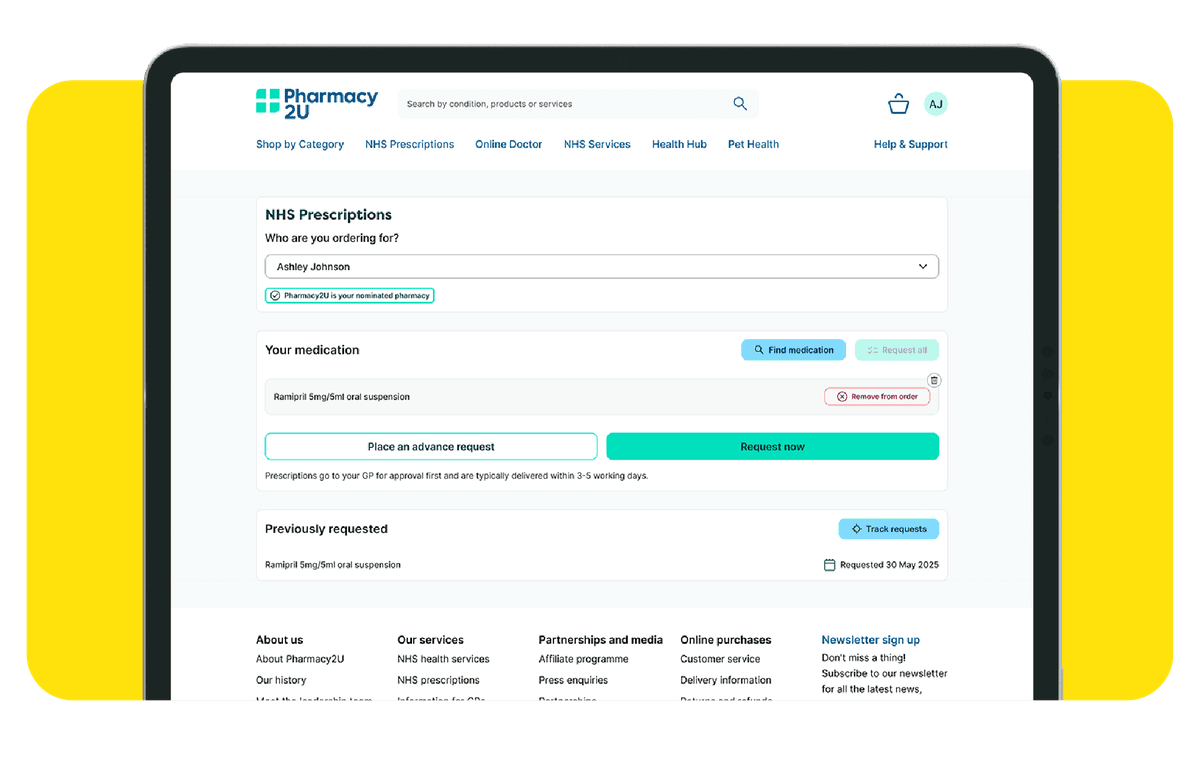Open Online Doctor menu
Image resolution: width=1200 pixels, height=780 pixels.
[509, 144]
